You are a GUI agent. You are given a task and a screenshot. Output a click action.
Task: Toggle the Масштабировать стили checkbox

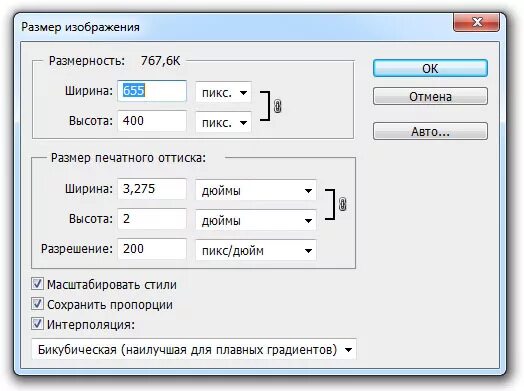pyautogui.click(x=37, y=284)
